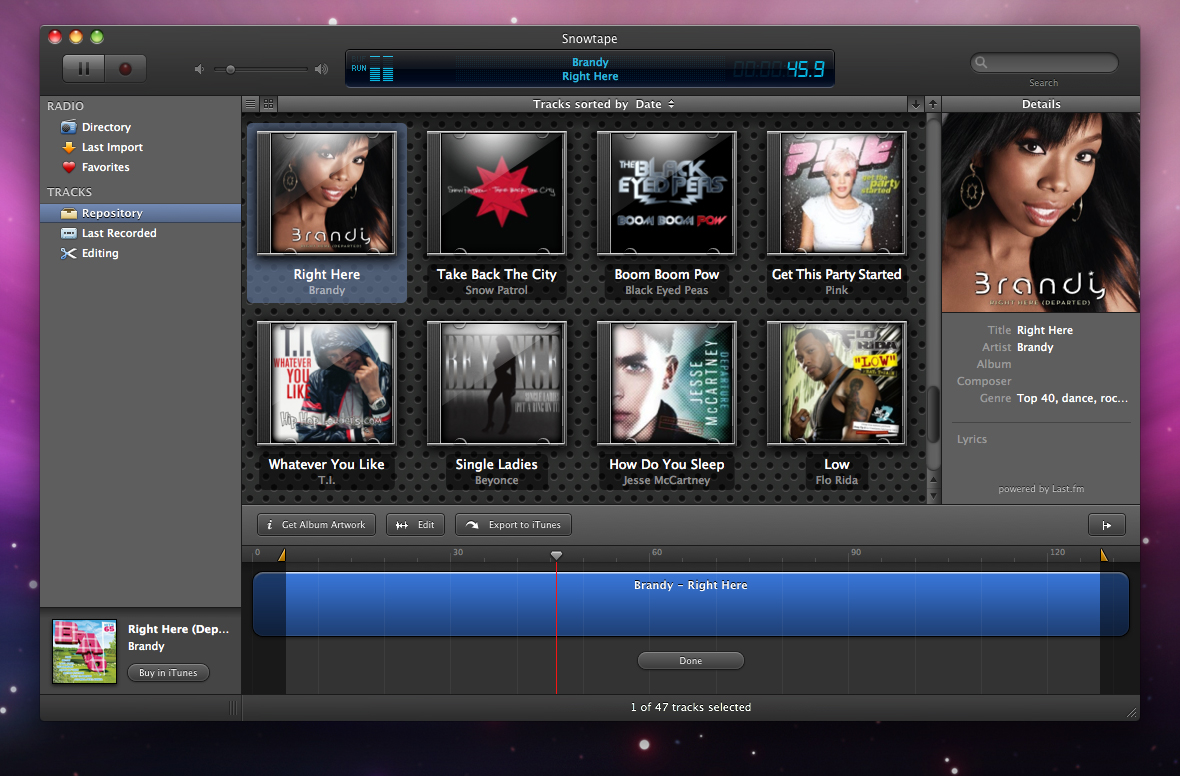
Task: Select Take Back The City album cover
Action: tap(497, 193)
